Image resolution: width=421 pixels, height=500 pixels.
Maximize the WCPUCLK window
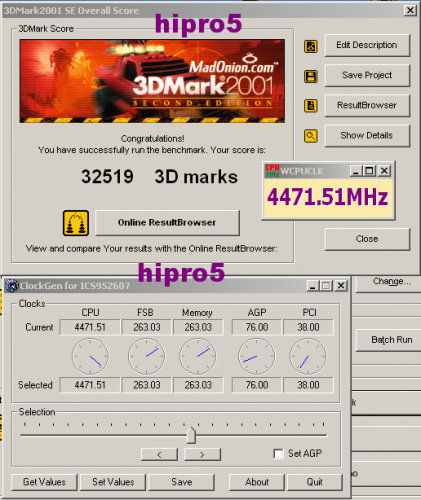pos(369,171)
